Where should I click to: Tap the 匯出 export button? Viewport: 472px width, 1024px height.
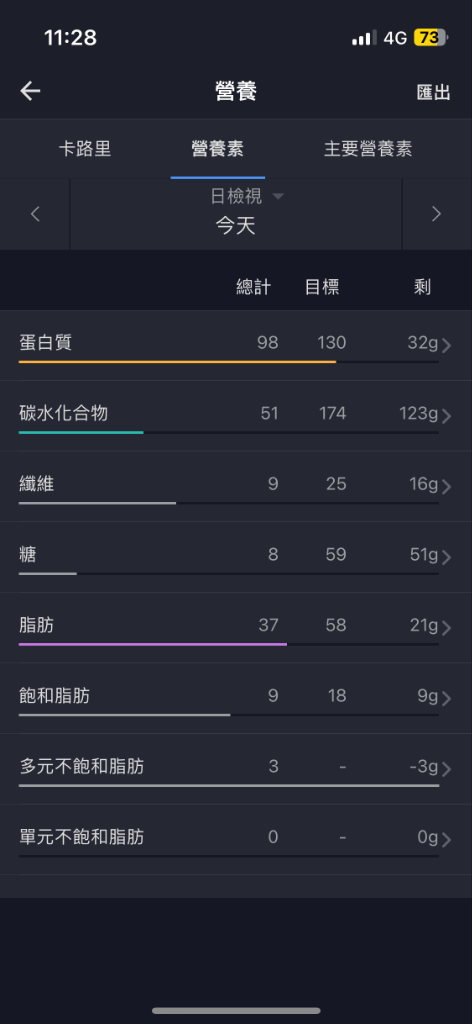[433, 92]
